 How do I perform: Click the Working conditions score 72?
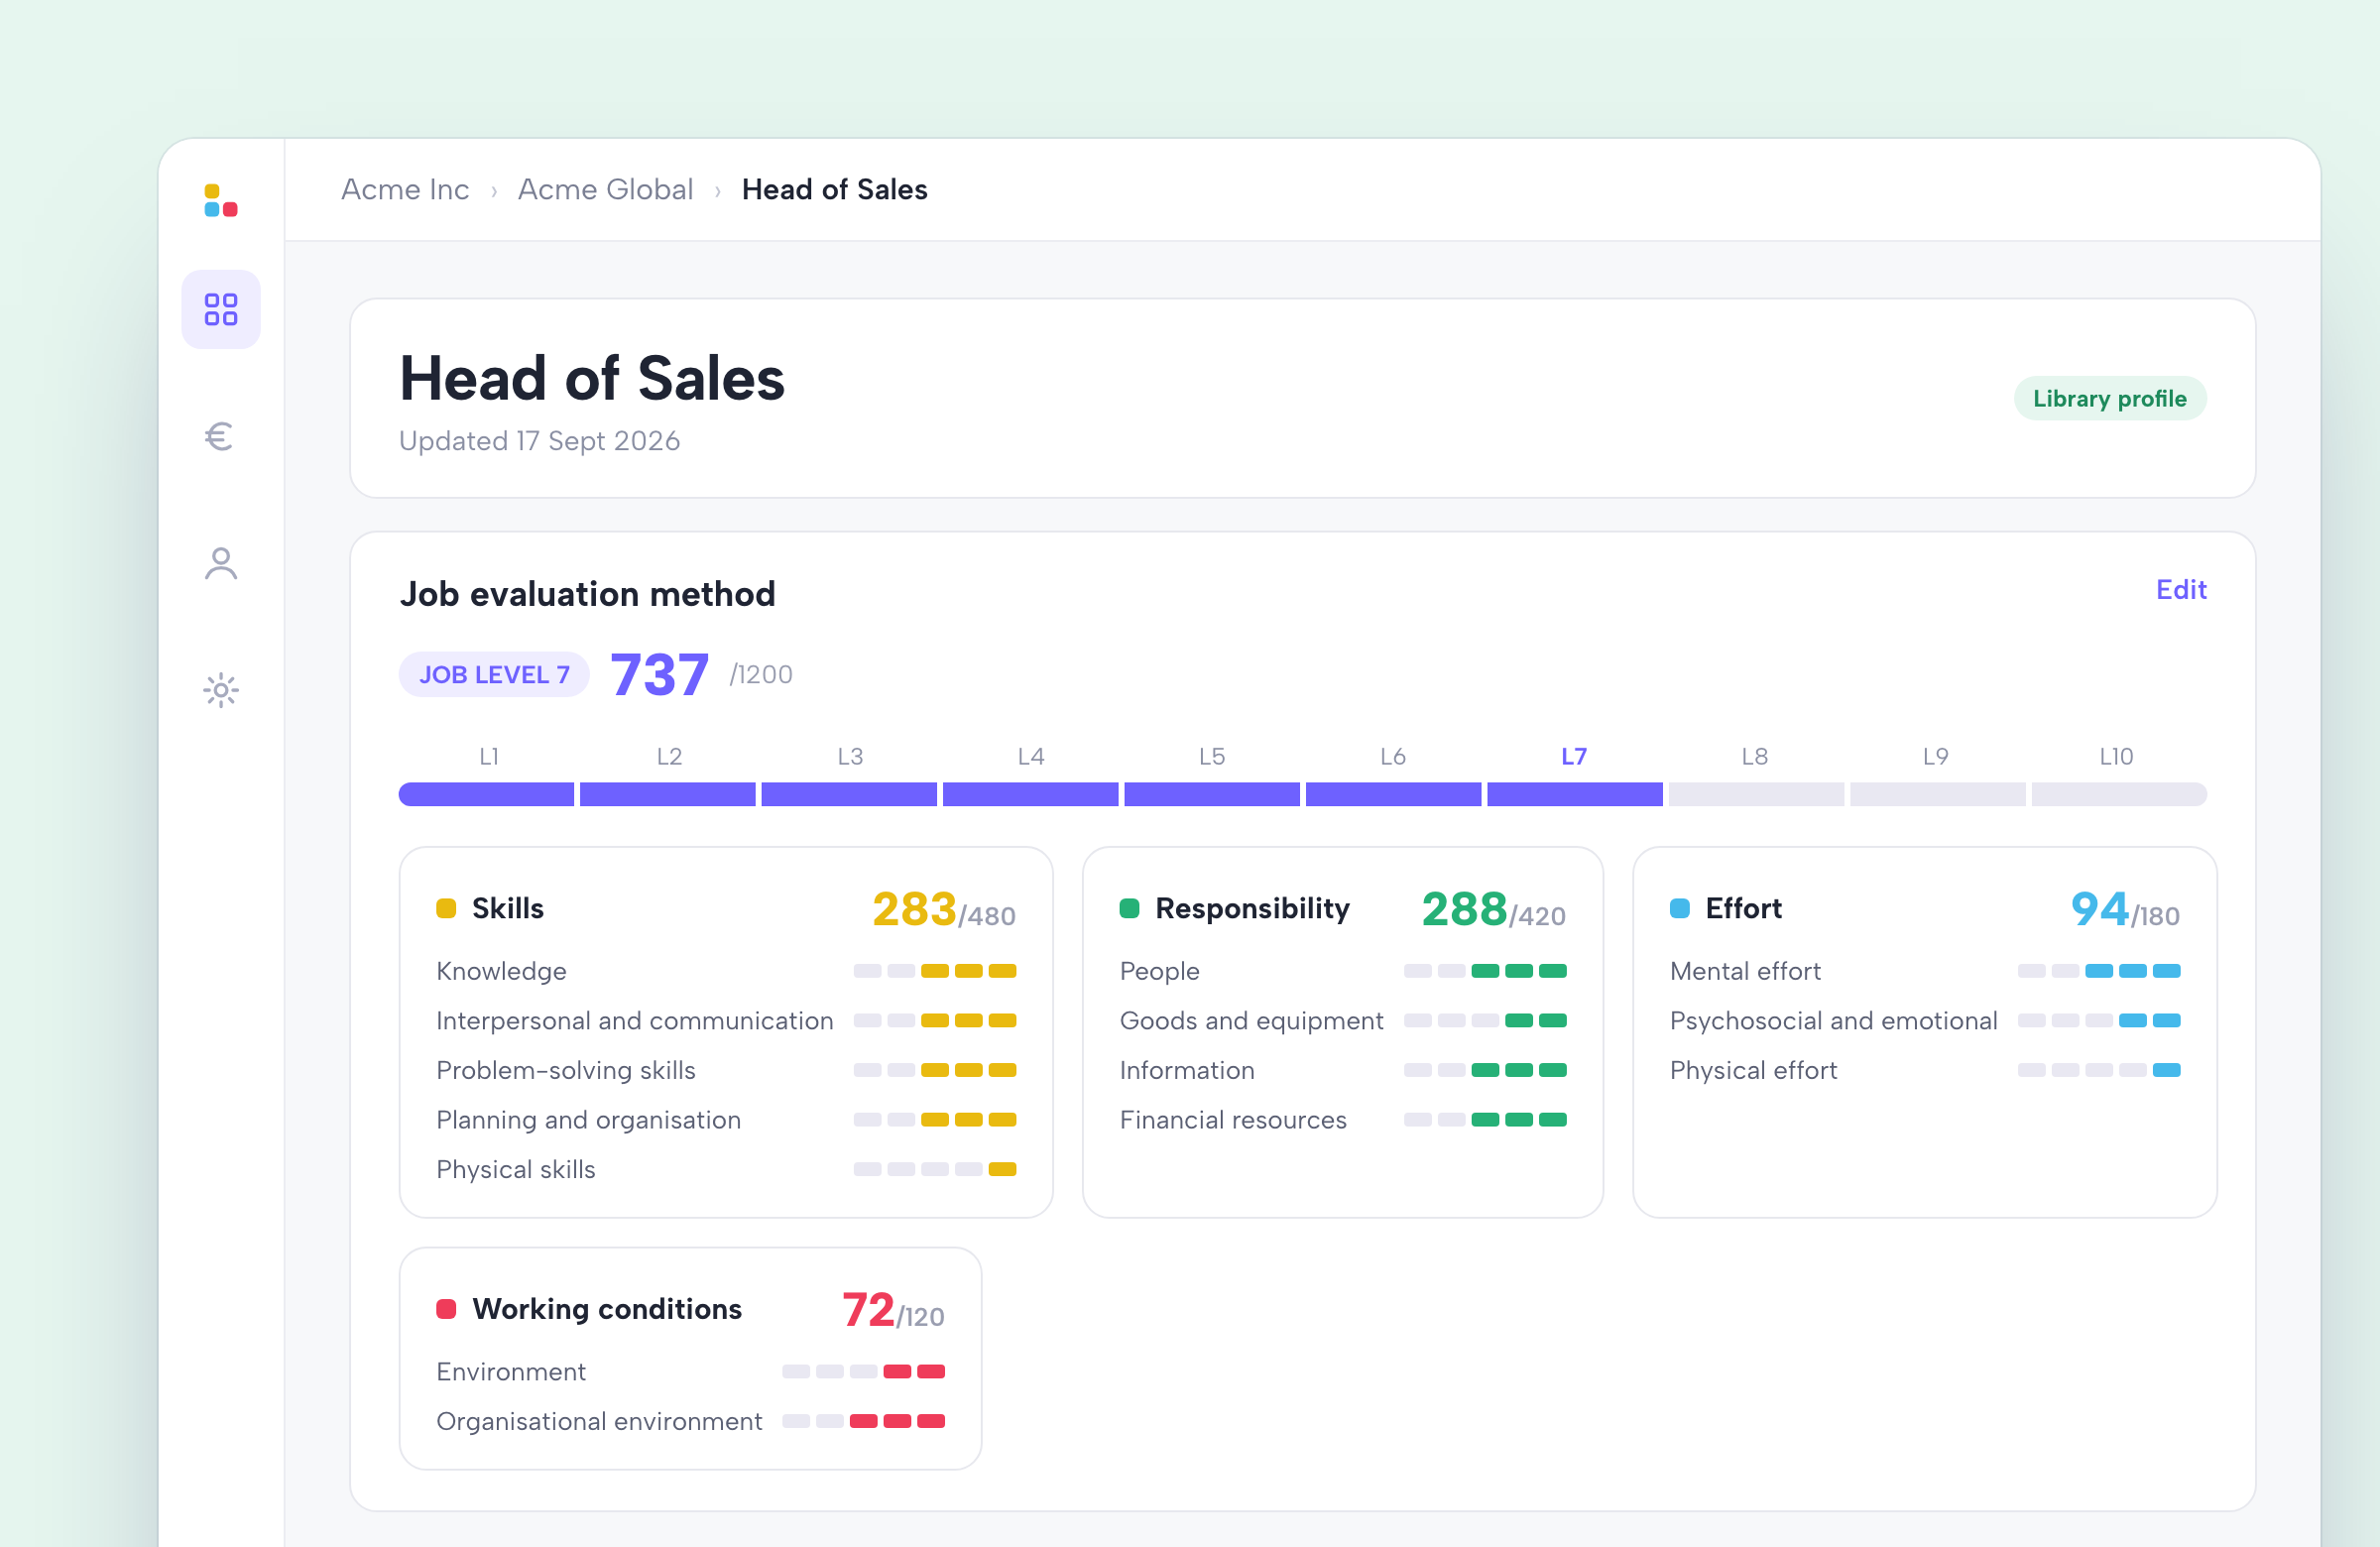tap(868, 1310)
